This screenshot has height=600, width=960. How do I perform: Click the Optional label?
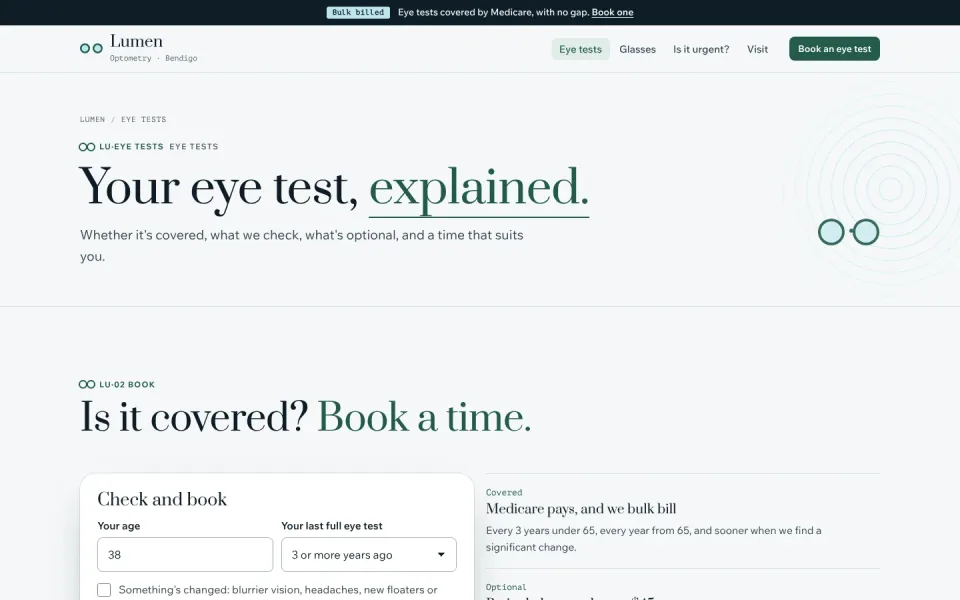tap(506, 587)
